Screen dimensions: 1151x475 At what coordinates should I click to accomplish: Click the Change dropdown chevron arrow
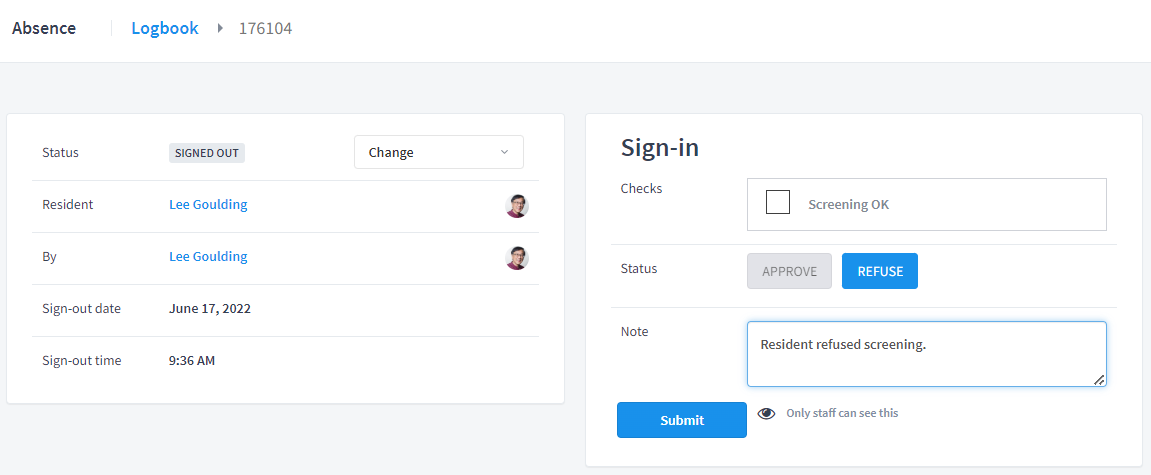(x=504, y=152)
